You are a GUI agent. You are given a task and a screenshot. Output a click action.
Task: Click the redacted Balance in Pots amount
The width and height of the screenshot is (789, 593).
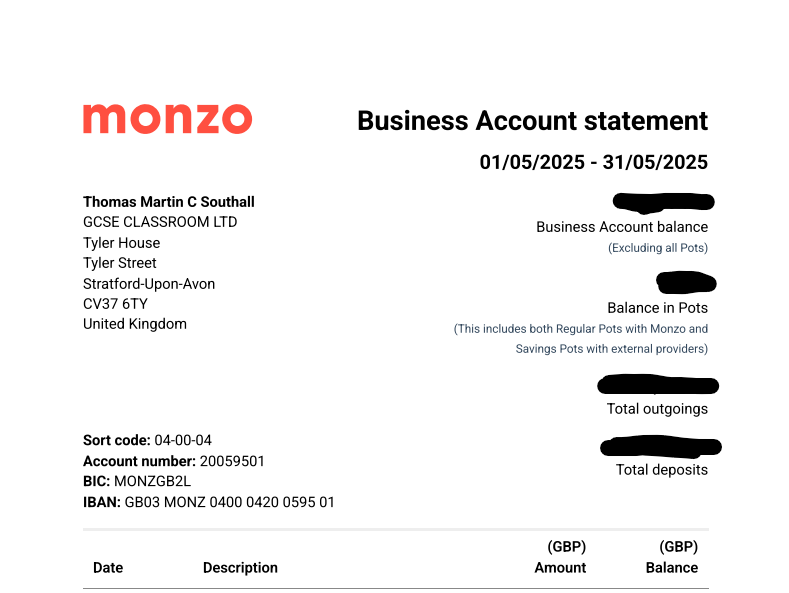coord(686,282)
